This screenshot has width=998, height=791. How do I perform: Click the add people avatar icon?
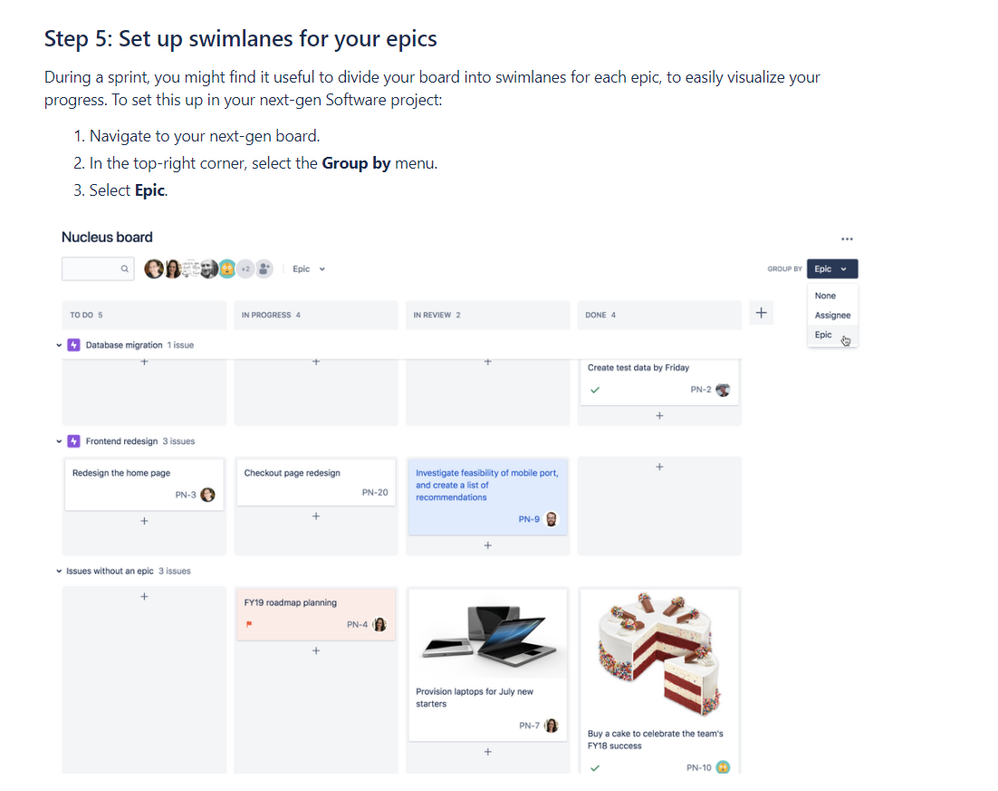pos(264,269)
